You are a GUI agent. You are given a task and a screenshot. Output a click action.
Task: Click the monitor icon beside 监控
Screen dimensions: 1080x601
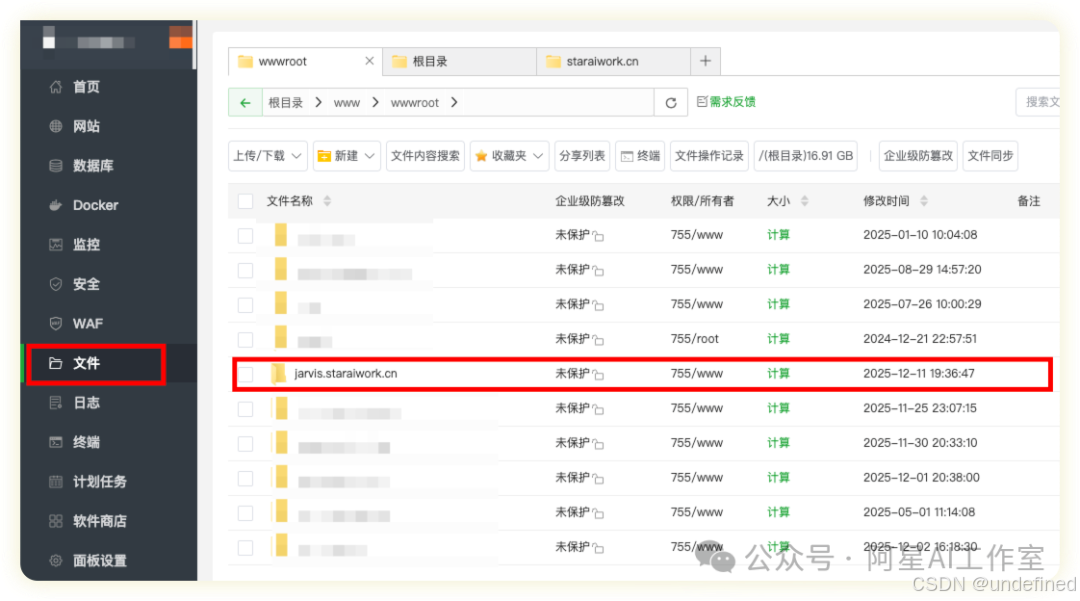click(x=56, y=244)
